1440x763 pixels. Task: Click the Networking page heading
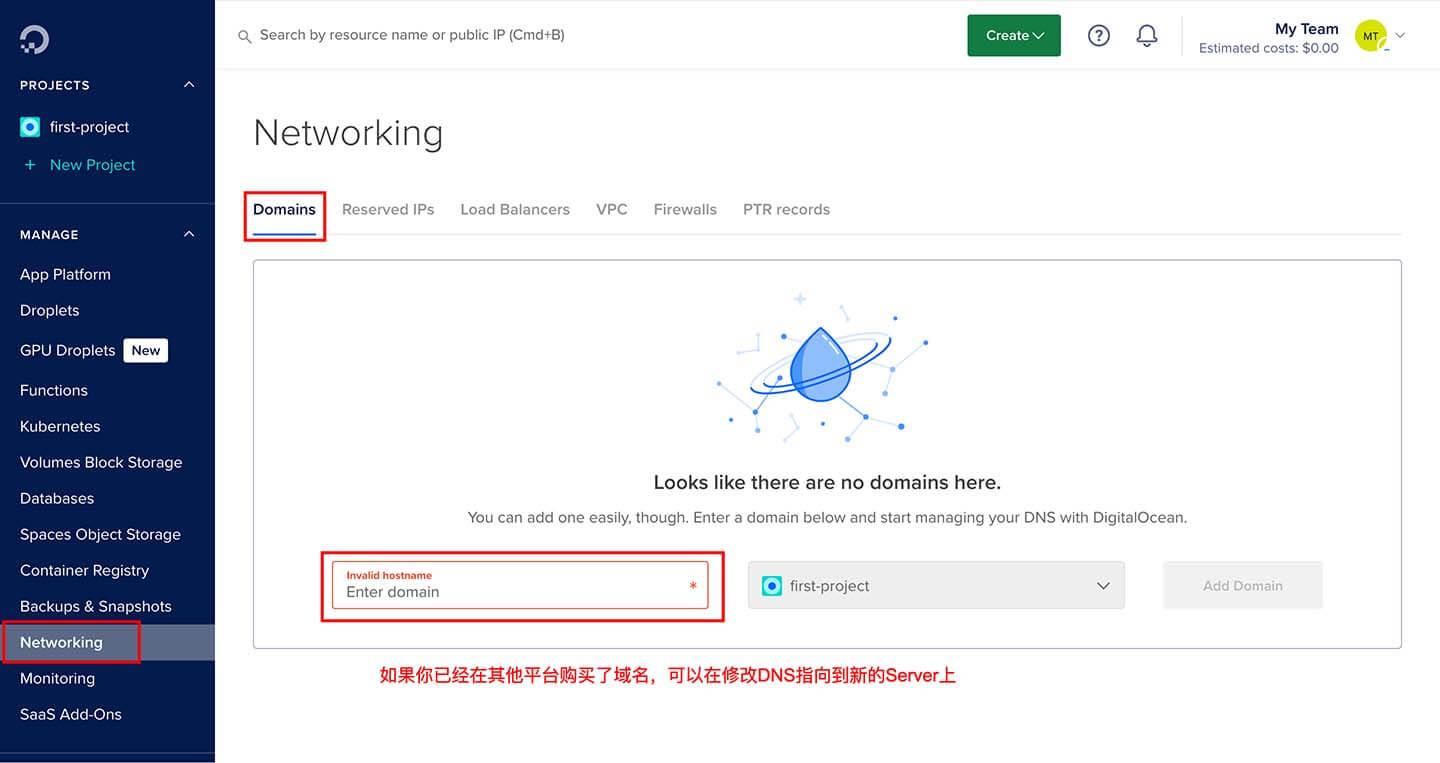point(348,133)
